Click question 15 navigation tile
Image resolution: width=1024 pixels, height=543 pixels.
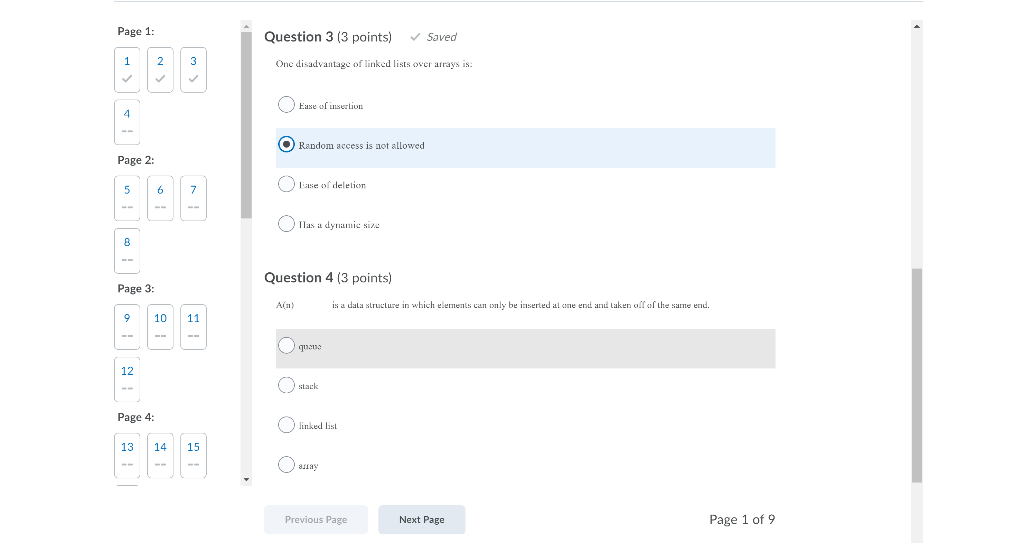click(193, 455)
